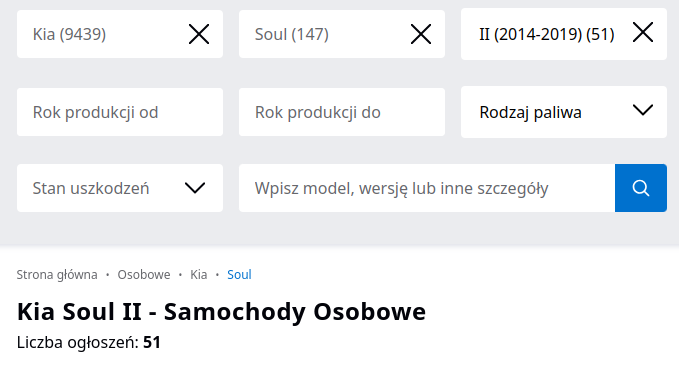Click the Liczba ogłoszeń: 51 count text
Screen dimensions: 679x388
(89, 343)
